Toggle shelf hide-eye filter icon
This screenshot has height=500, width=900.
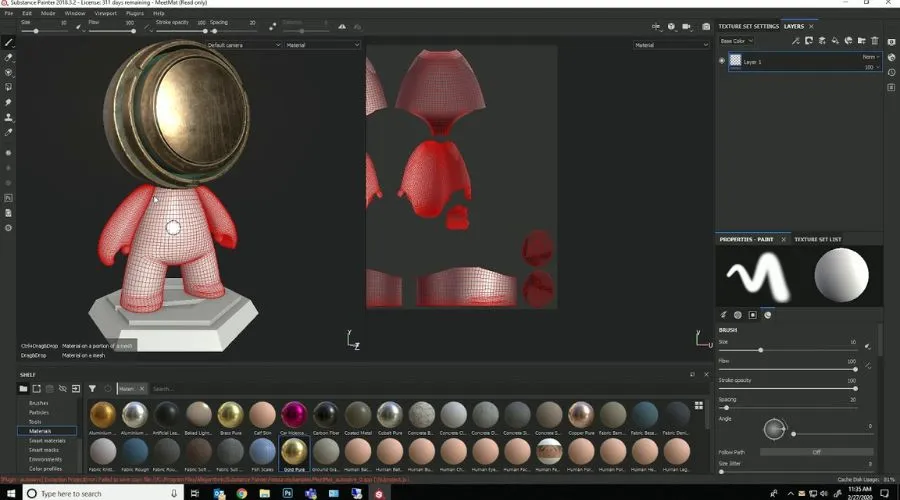point(63,389)
